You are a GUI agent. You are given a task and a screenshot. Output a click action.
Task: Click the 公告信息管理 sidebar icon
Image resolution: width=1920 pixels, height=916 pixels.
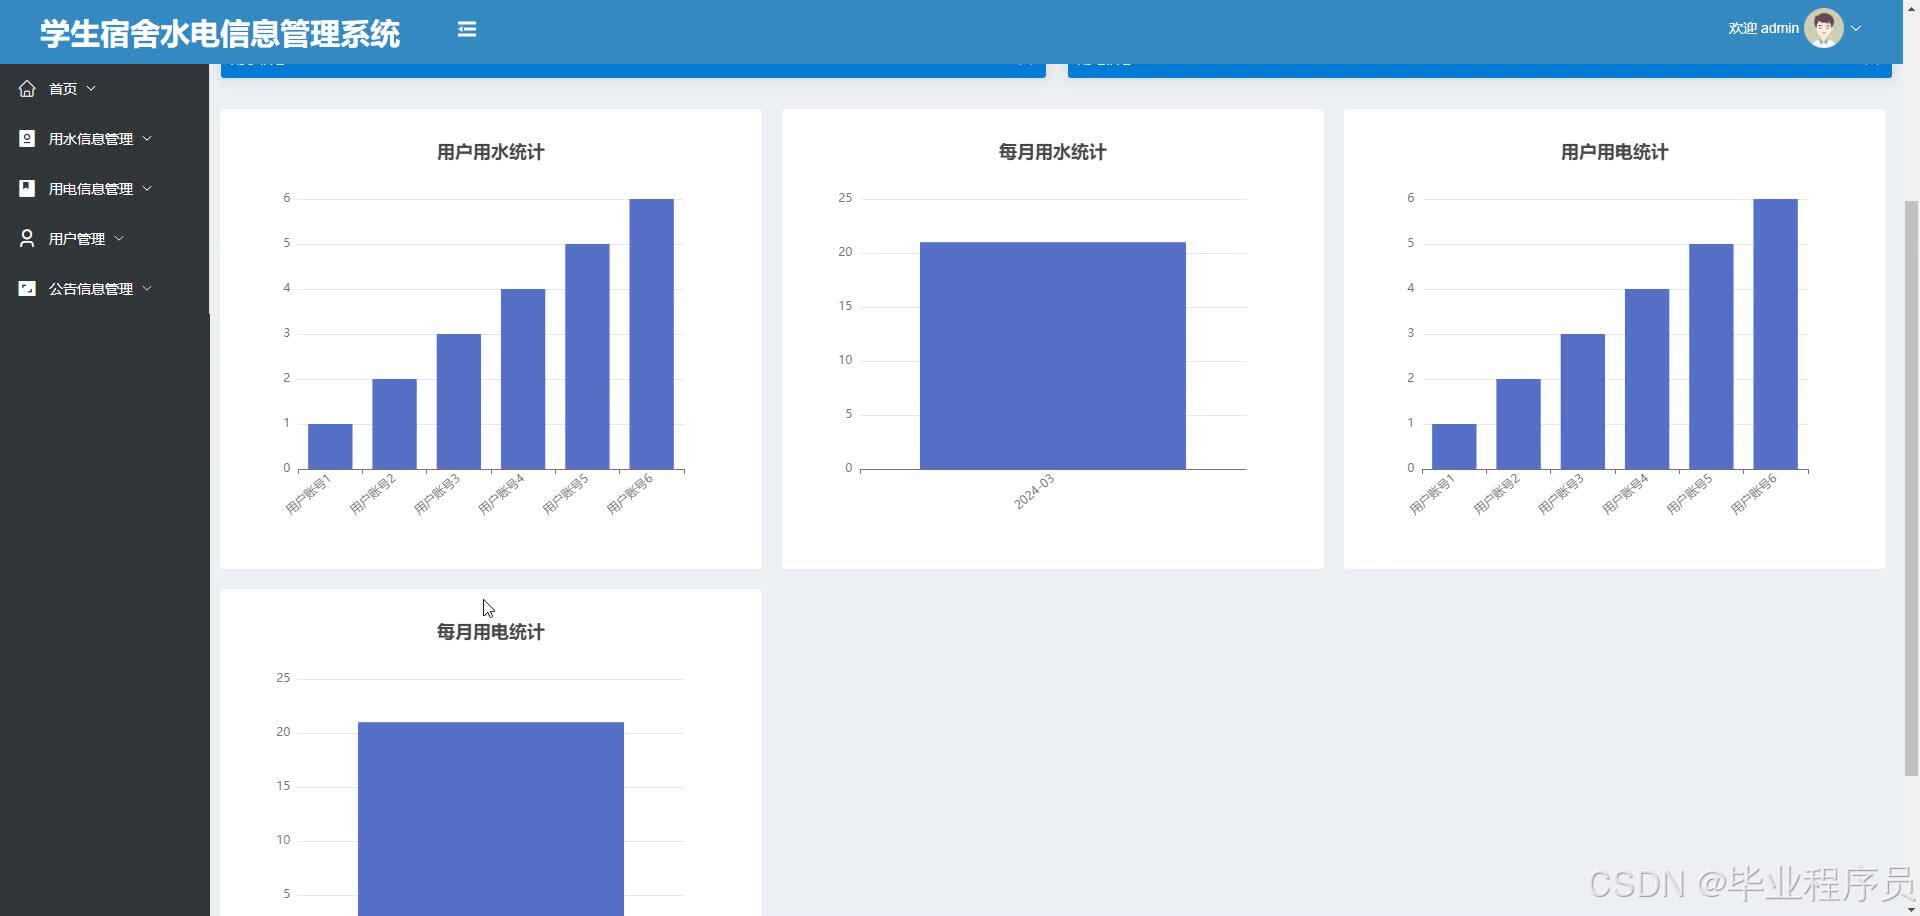[x=27, y=289]
